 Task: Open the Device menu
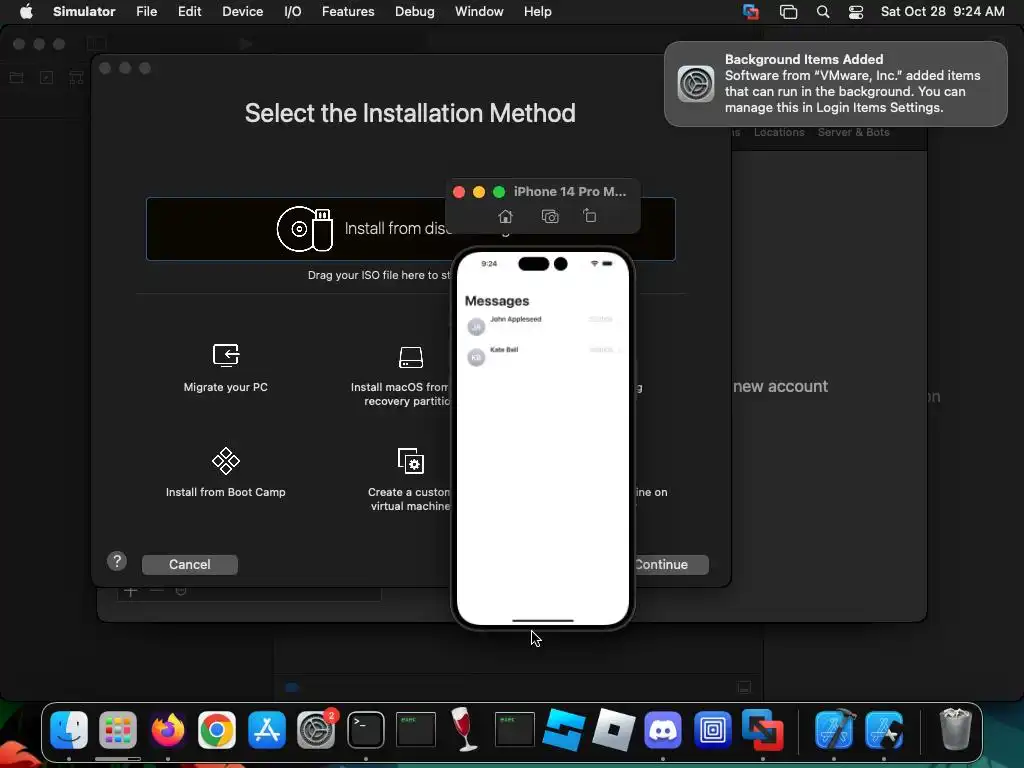[x=242, y=11]
